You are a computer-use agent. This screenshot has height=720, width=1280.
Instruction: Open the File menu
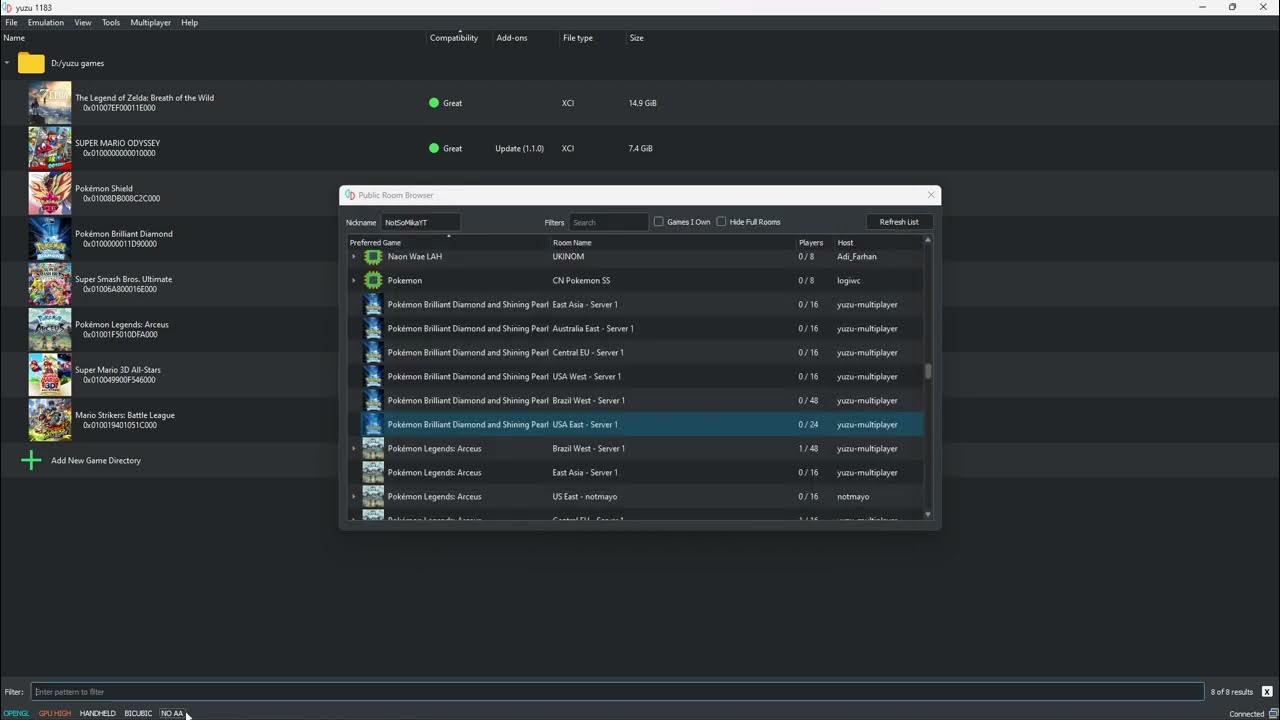point(11,22)
